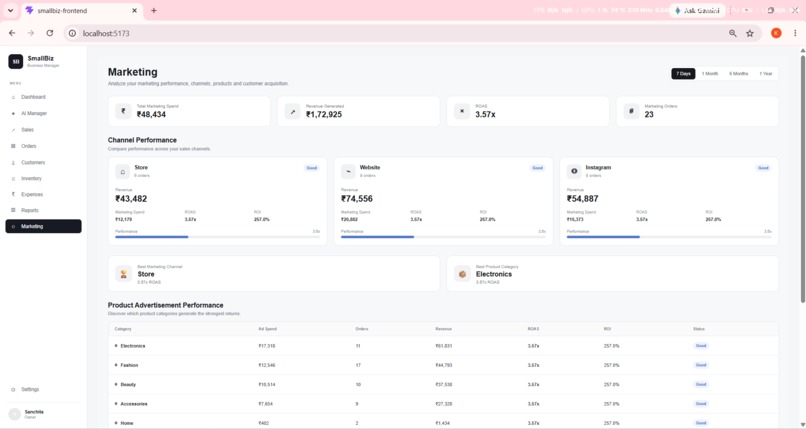Click the Good status in Fashion row

point(701,365)
